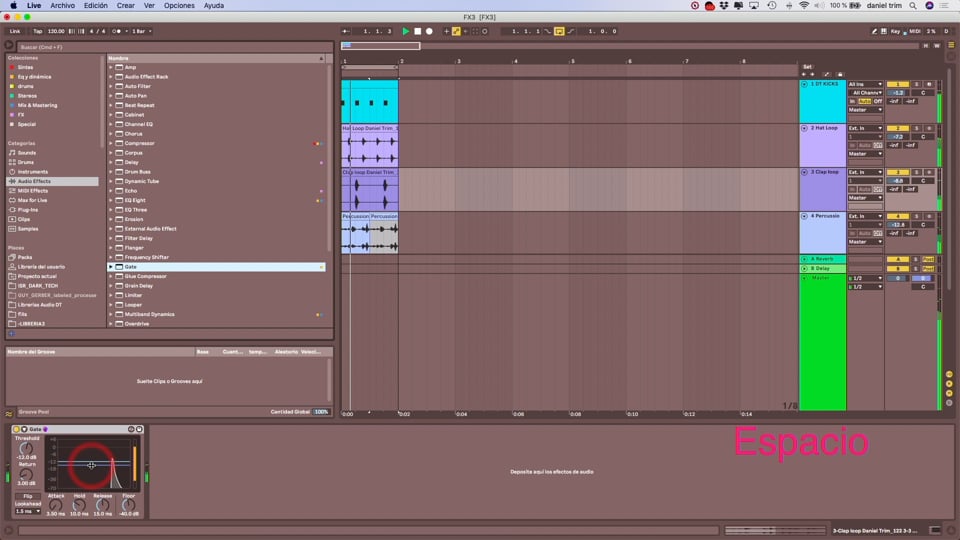The width and height of the screenshot is (960, 540).
Task: Open the Spotlight search icon
Action: pyautogui.click(x=913, y=6)
